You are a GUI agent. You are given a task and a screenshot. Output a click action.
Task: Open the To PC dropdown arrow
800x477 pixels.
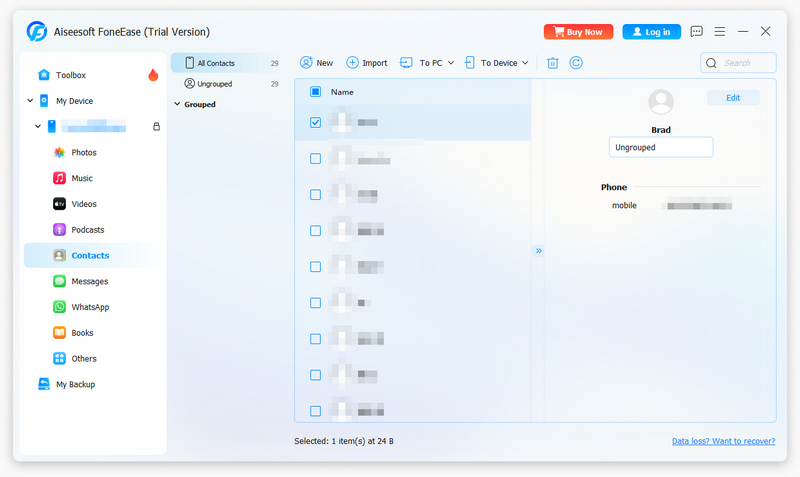tap(451, 63)
